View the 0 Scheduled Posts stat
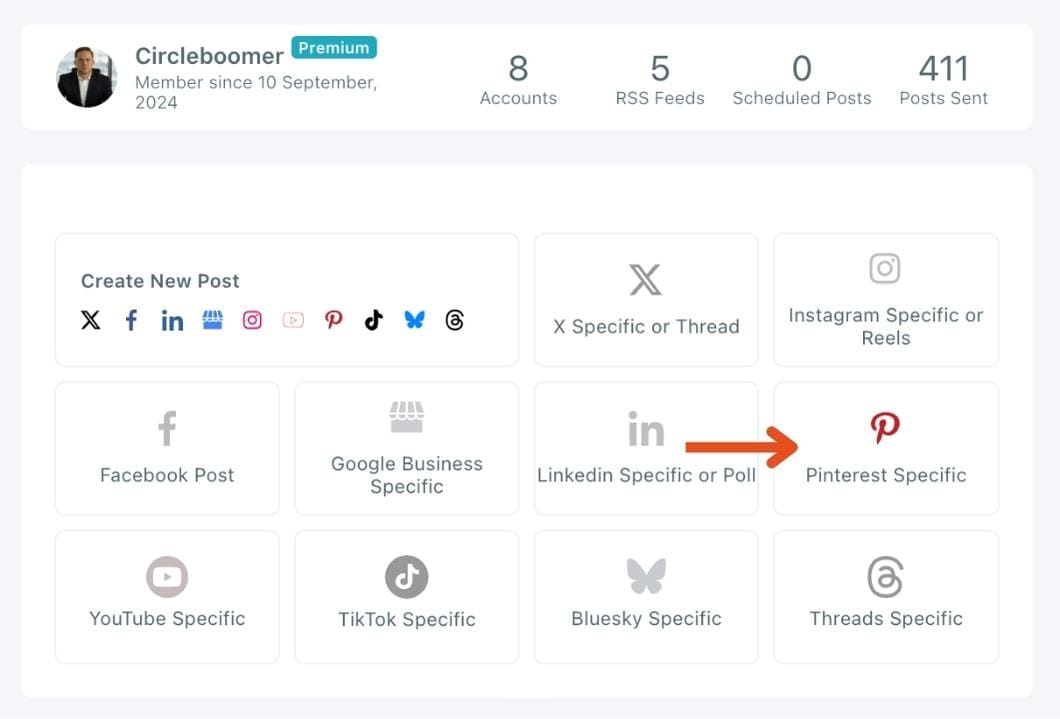This screenshot has width=1060, height=719. click(x=802, y=80)
